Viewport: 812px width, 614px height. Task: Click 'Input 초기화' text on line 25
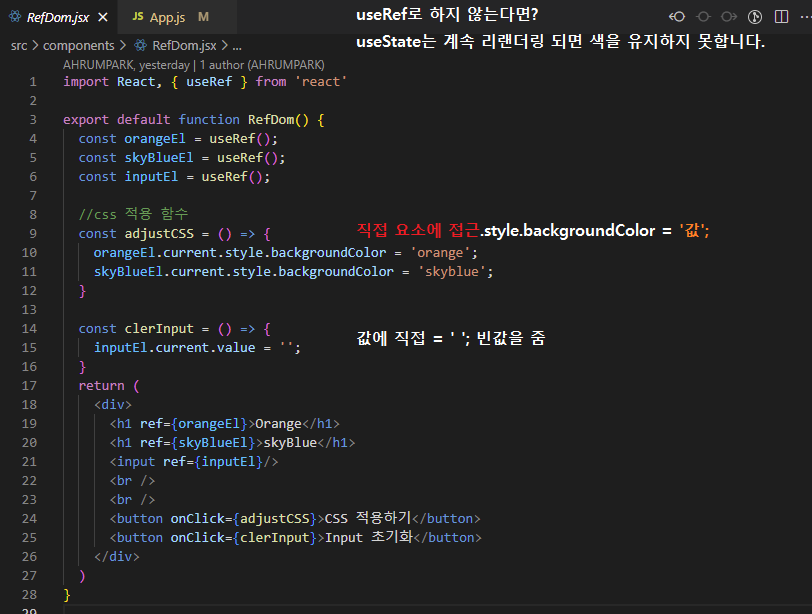[x=368, y=537]
